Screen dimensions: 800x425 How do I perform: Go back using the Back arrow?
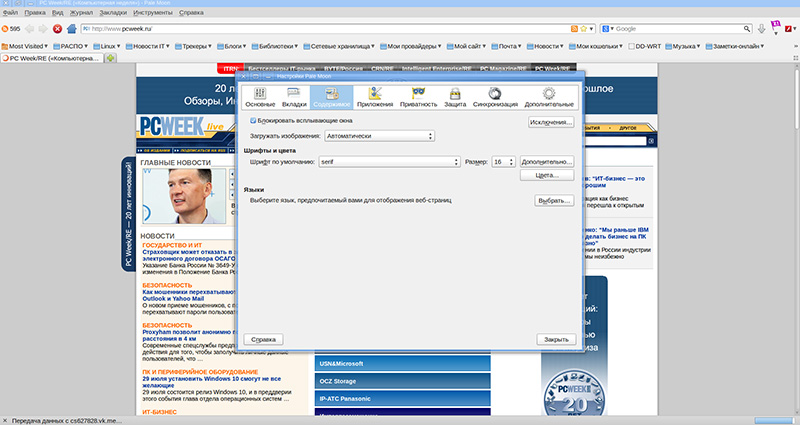[x=30, y=29]
